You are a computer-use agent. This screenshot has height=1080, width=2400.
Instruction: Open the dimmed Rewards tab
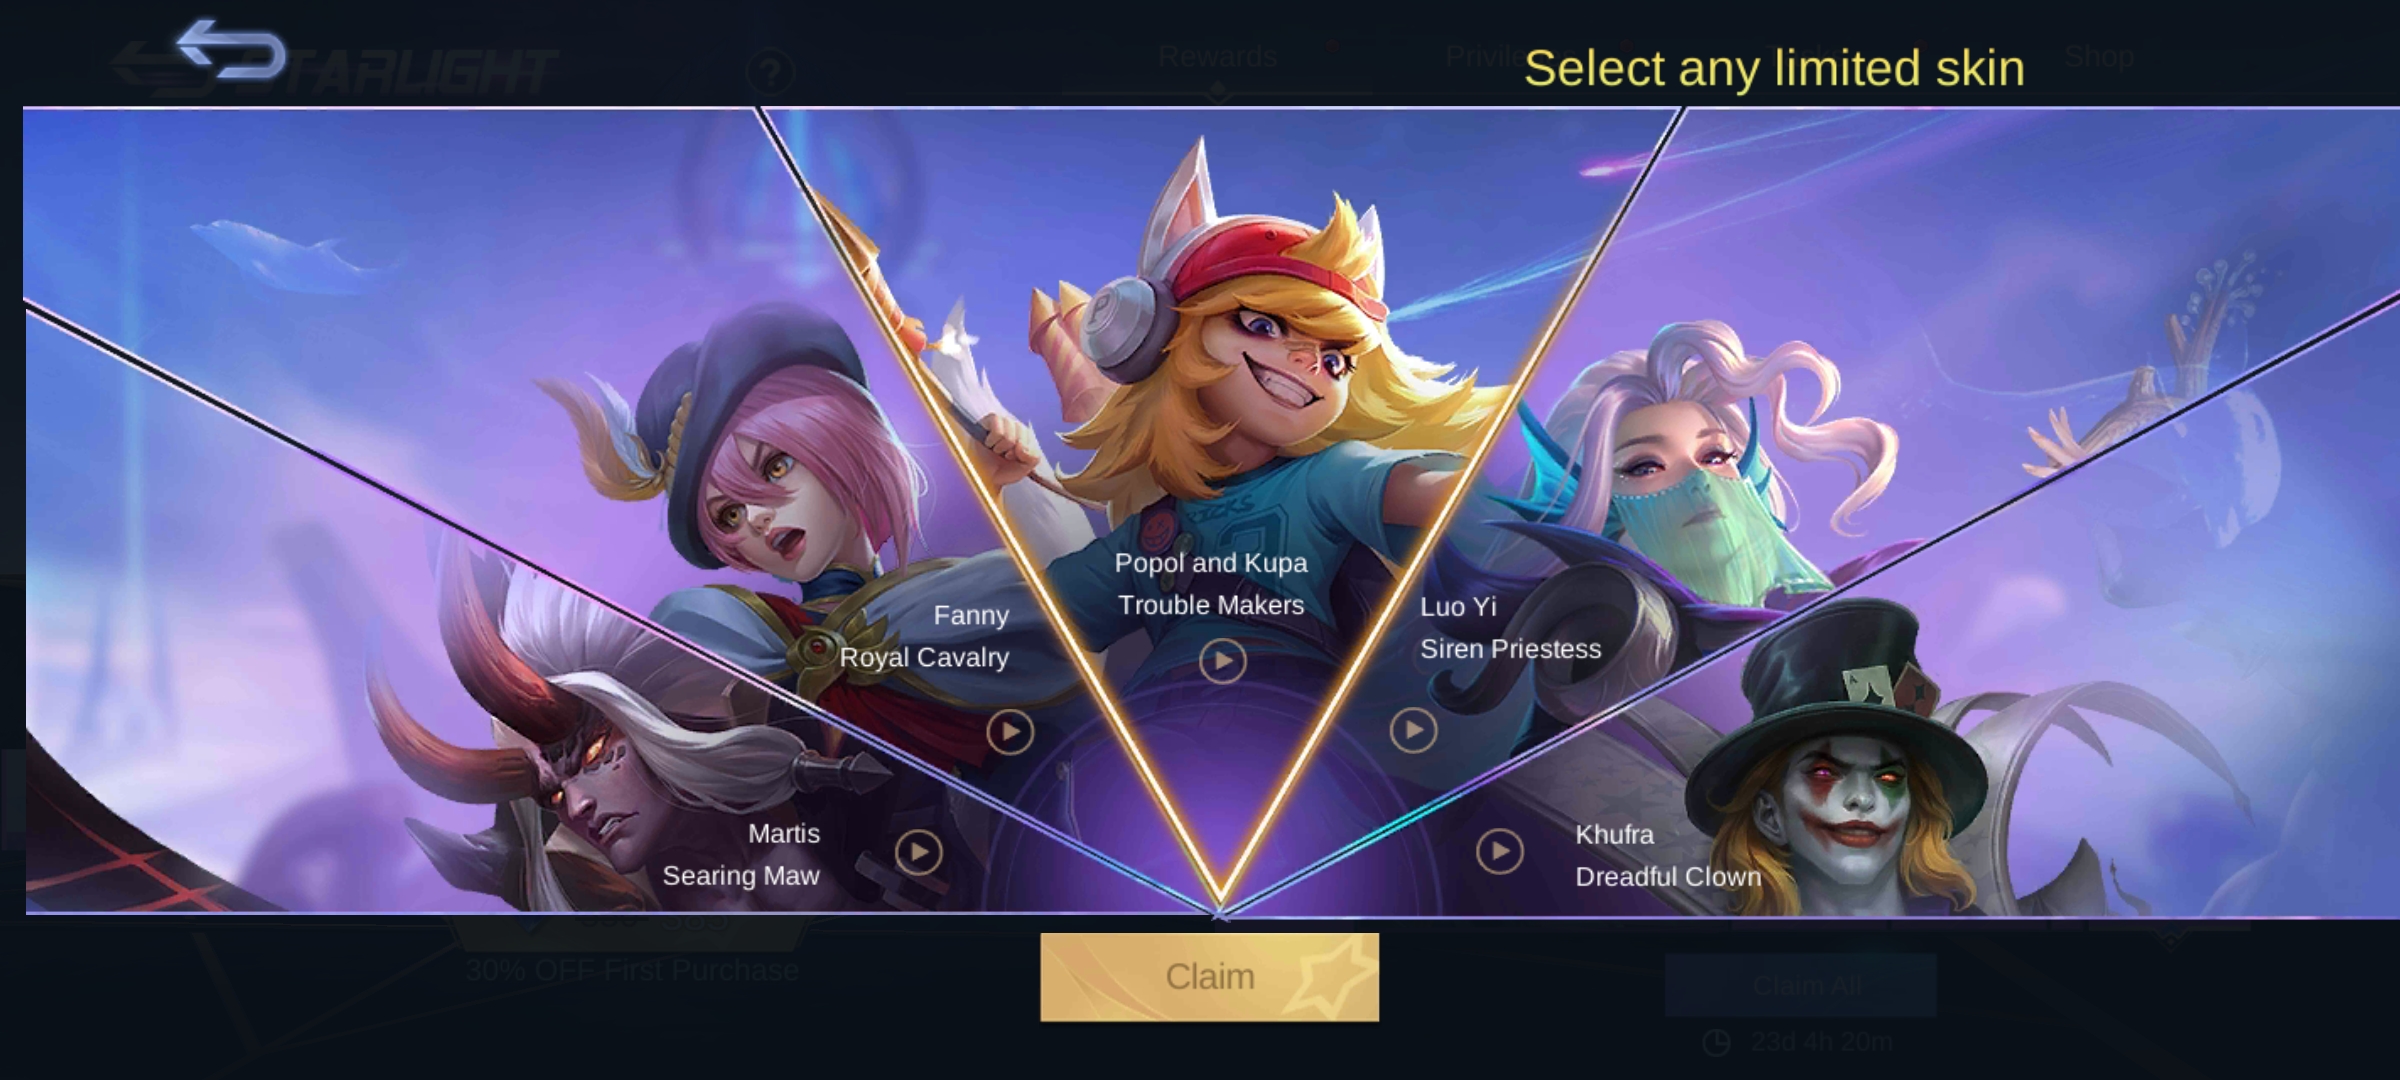coord(1217,56)
